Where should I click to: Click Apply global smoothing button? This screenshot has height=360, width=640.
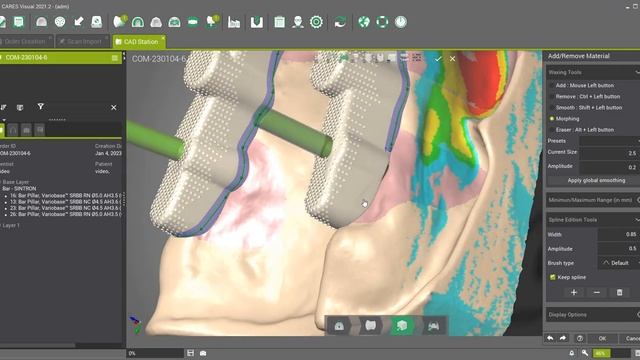(596, 180)
